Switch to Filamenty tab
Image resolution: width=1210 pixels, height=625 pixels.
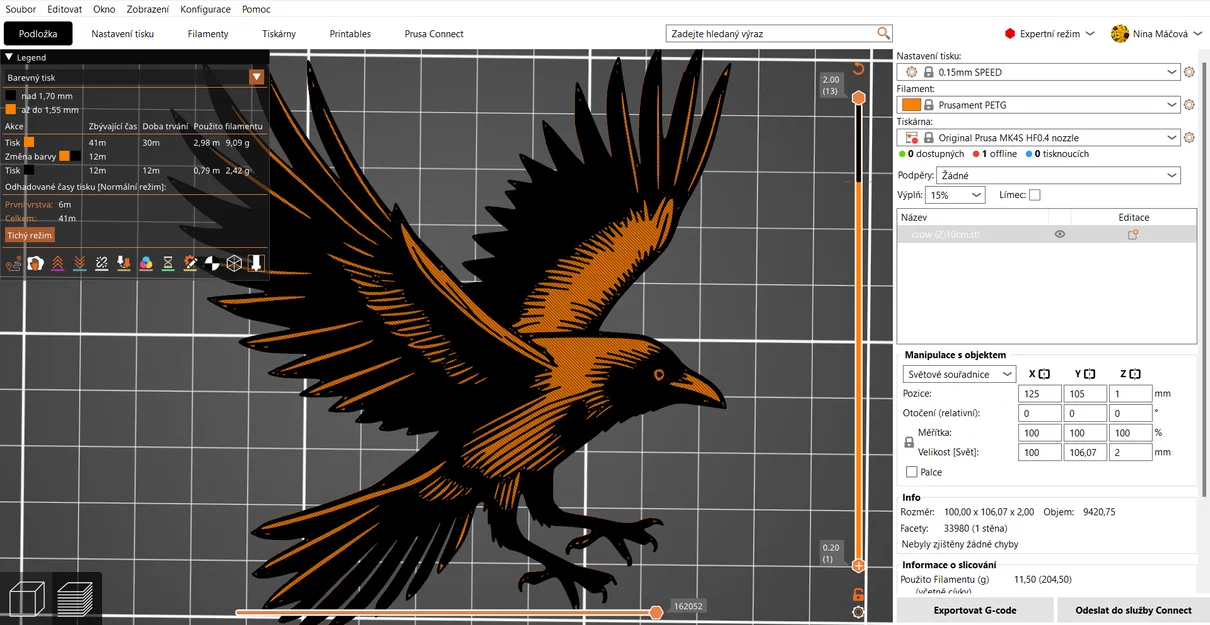click(x=208, y=34)
